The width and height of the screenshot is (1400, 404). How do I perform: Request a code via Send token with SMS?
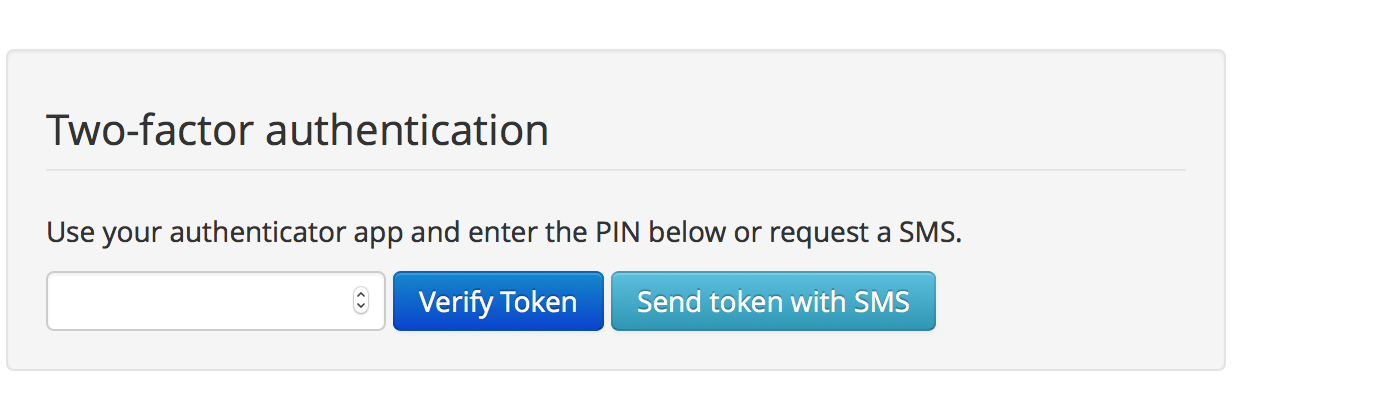point(773,301)
